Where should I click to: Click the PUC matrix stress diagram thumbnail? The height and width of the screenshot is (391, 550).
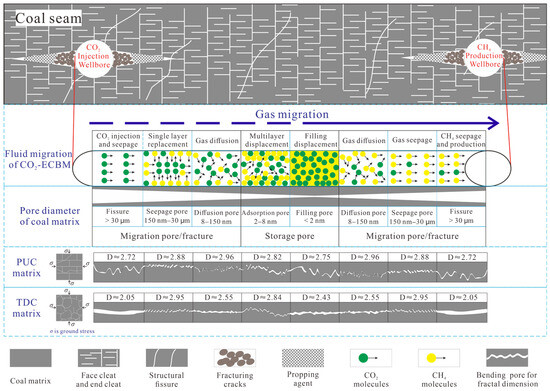pyautogui.click(x=69, y=267)
